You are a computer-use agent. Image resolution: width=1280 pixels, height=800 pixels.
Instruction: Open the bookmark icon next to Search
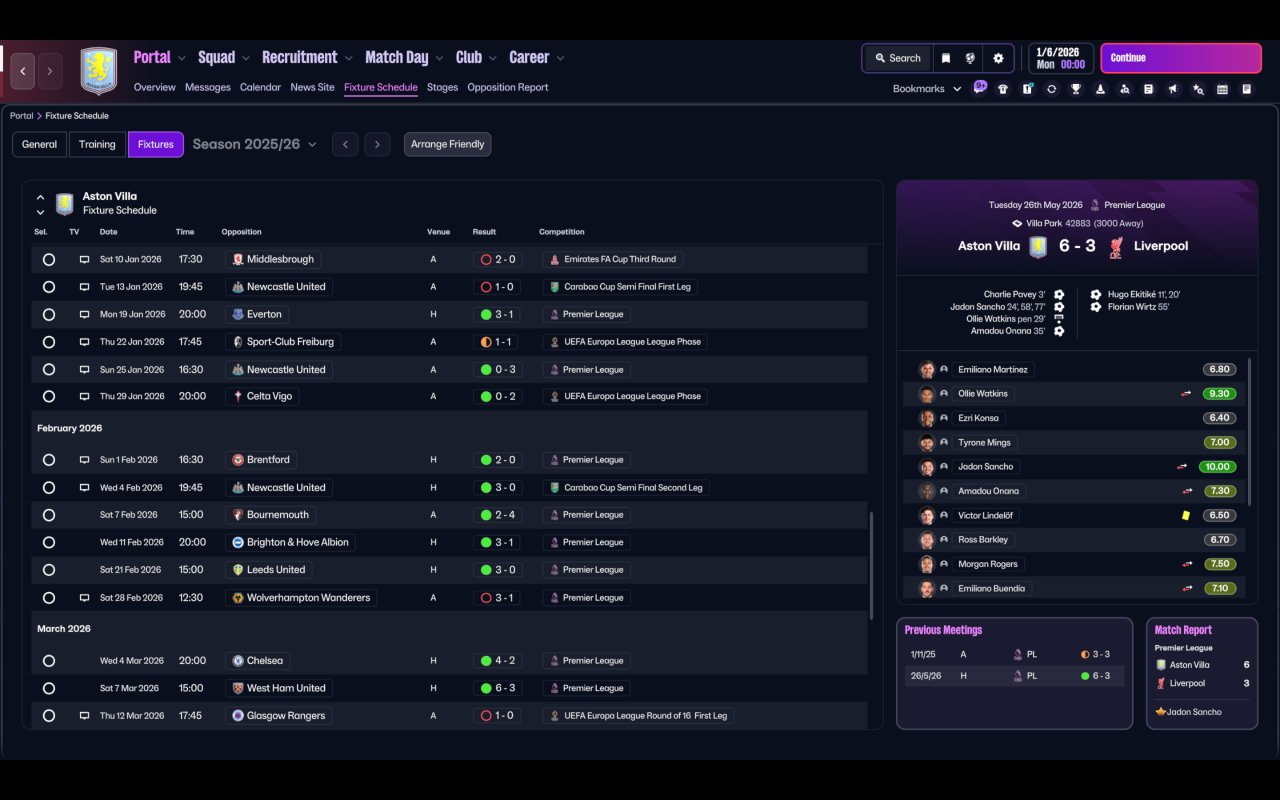[x=945, y=58]
